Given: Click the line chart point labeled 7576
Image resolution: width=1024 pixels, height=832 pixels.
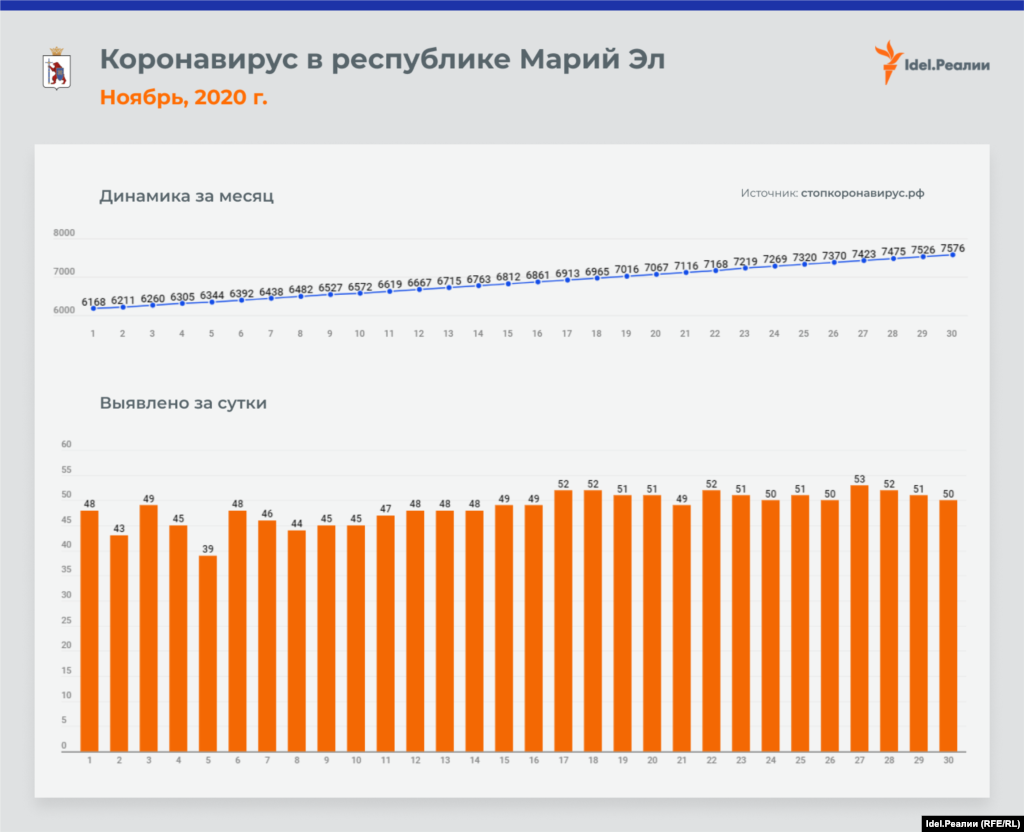Looking at the screenshot, I should [x=952, y=255].
